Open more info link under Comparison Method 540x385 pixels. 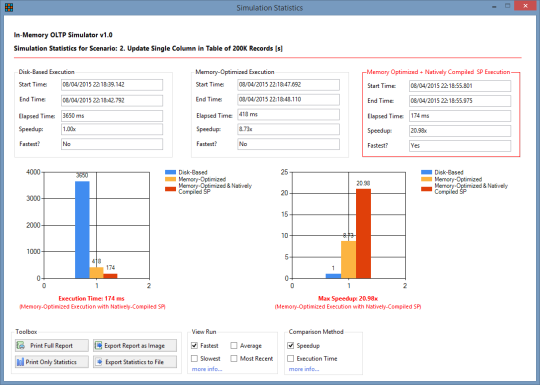304,369
